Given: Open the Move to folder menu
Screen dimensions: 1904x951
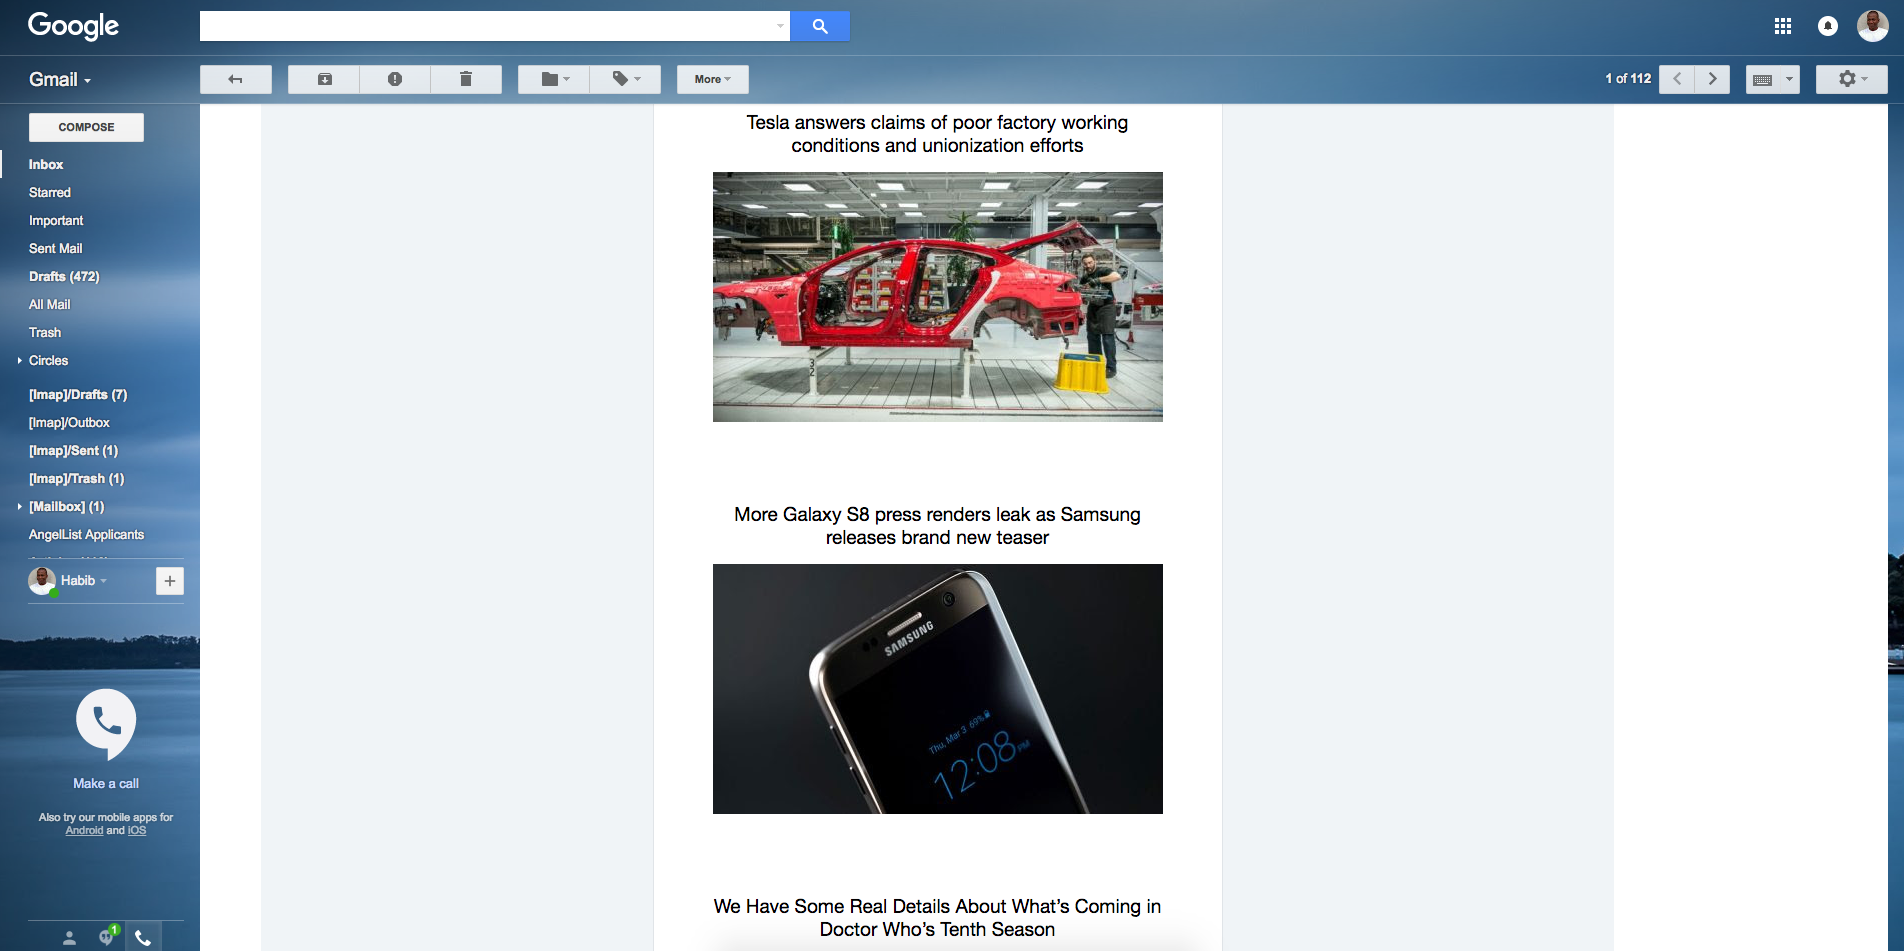Looking at the screenshot, I should tap(554, 79).
